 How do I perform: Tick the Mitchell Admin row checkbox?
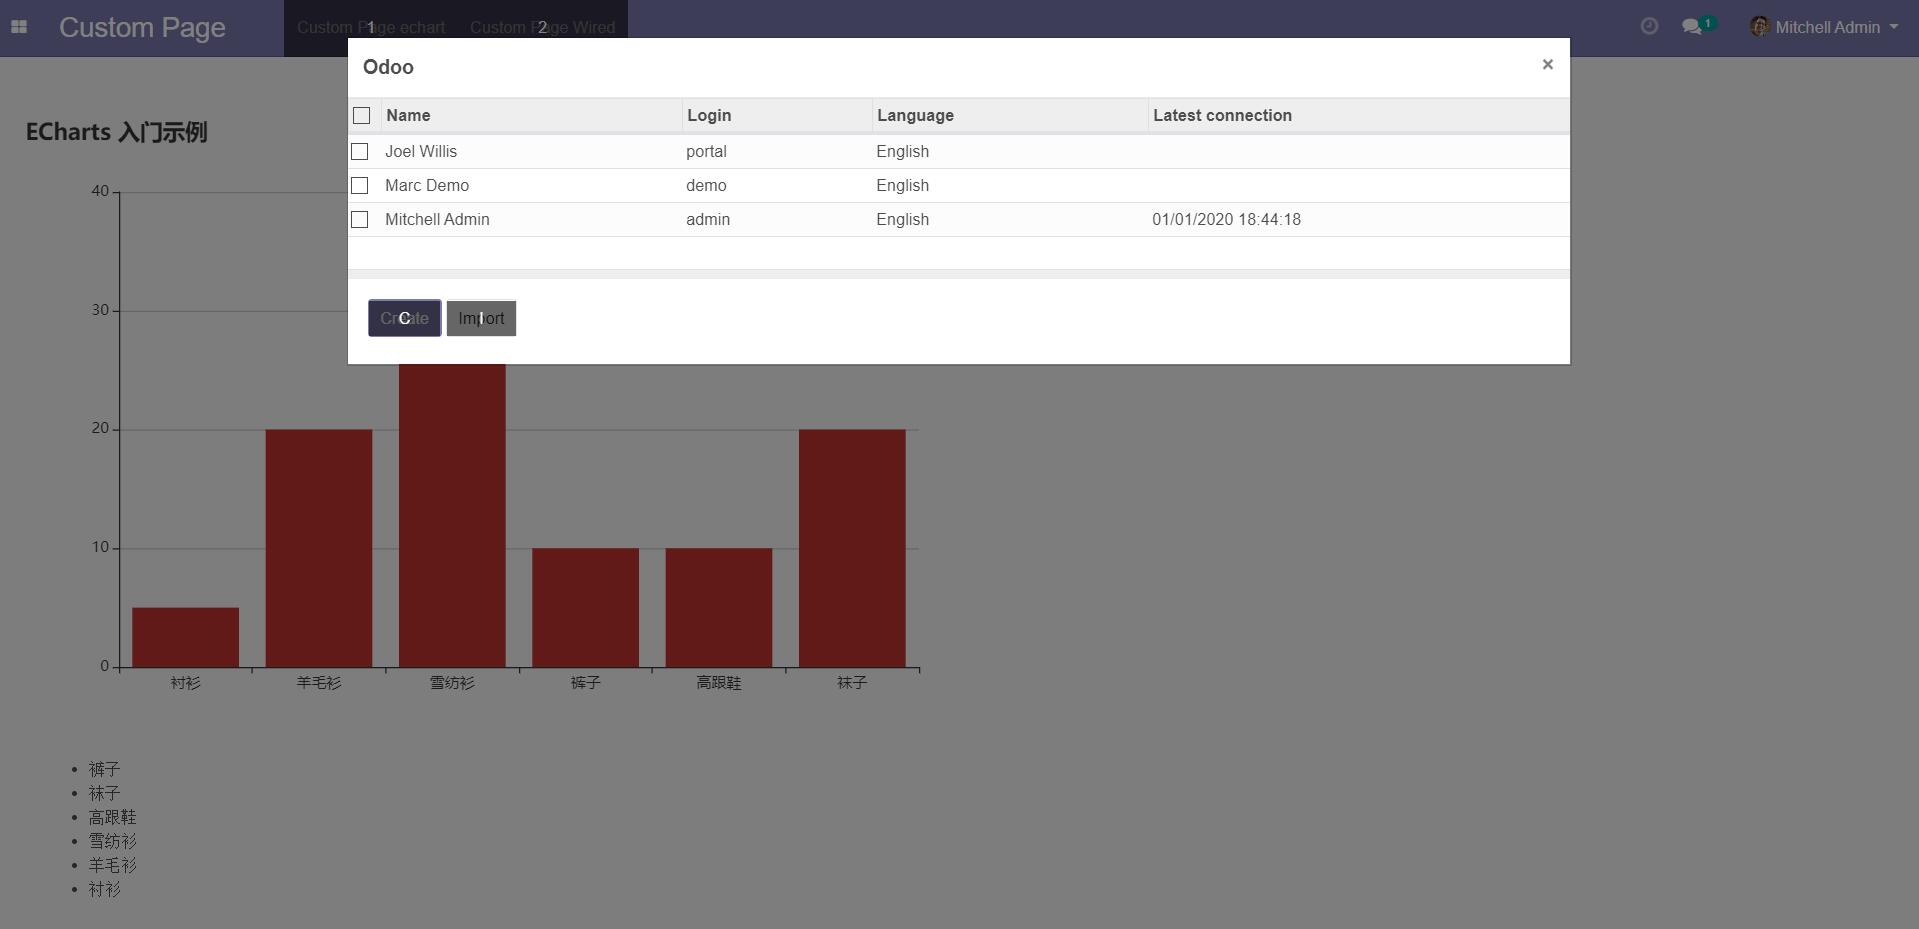tap(360, 220)
